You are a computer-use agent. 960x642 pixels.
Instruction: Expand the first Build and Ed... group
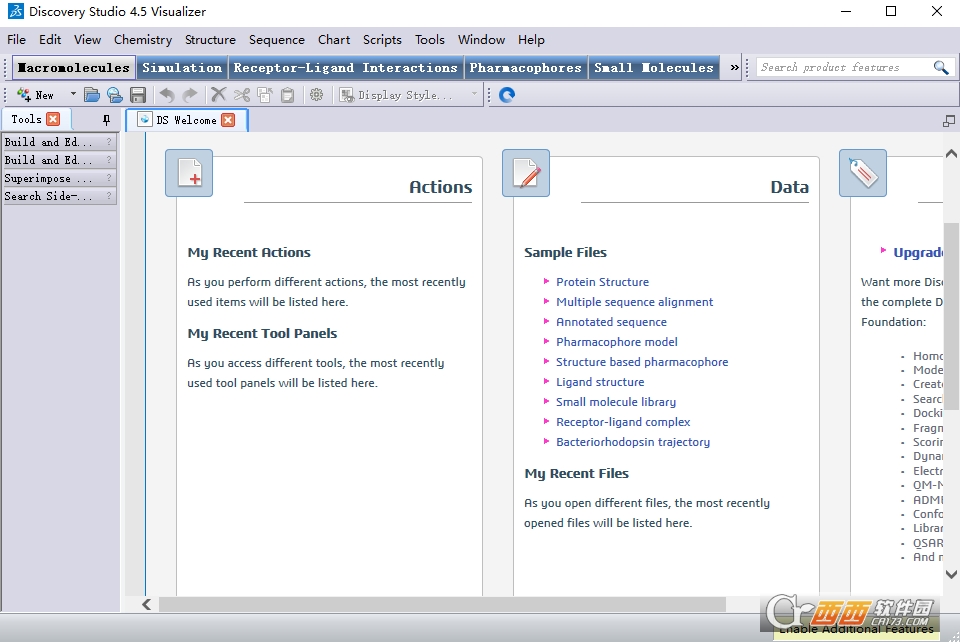coord(59,142)
